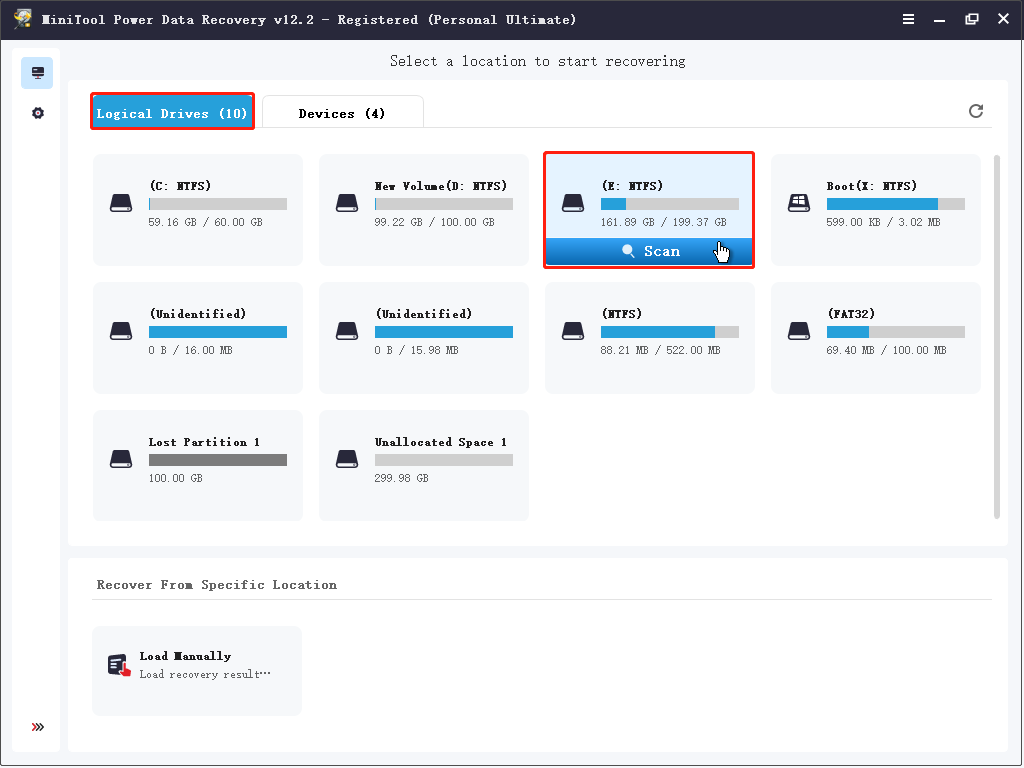Click the 15.98 MB Unidentified drive icon
Screen dimensions: 1024x768
click(347, 331)
